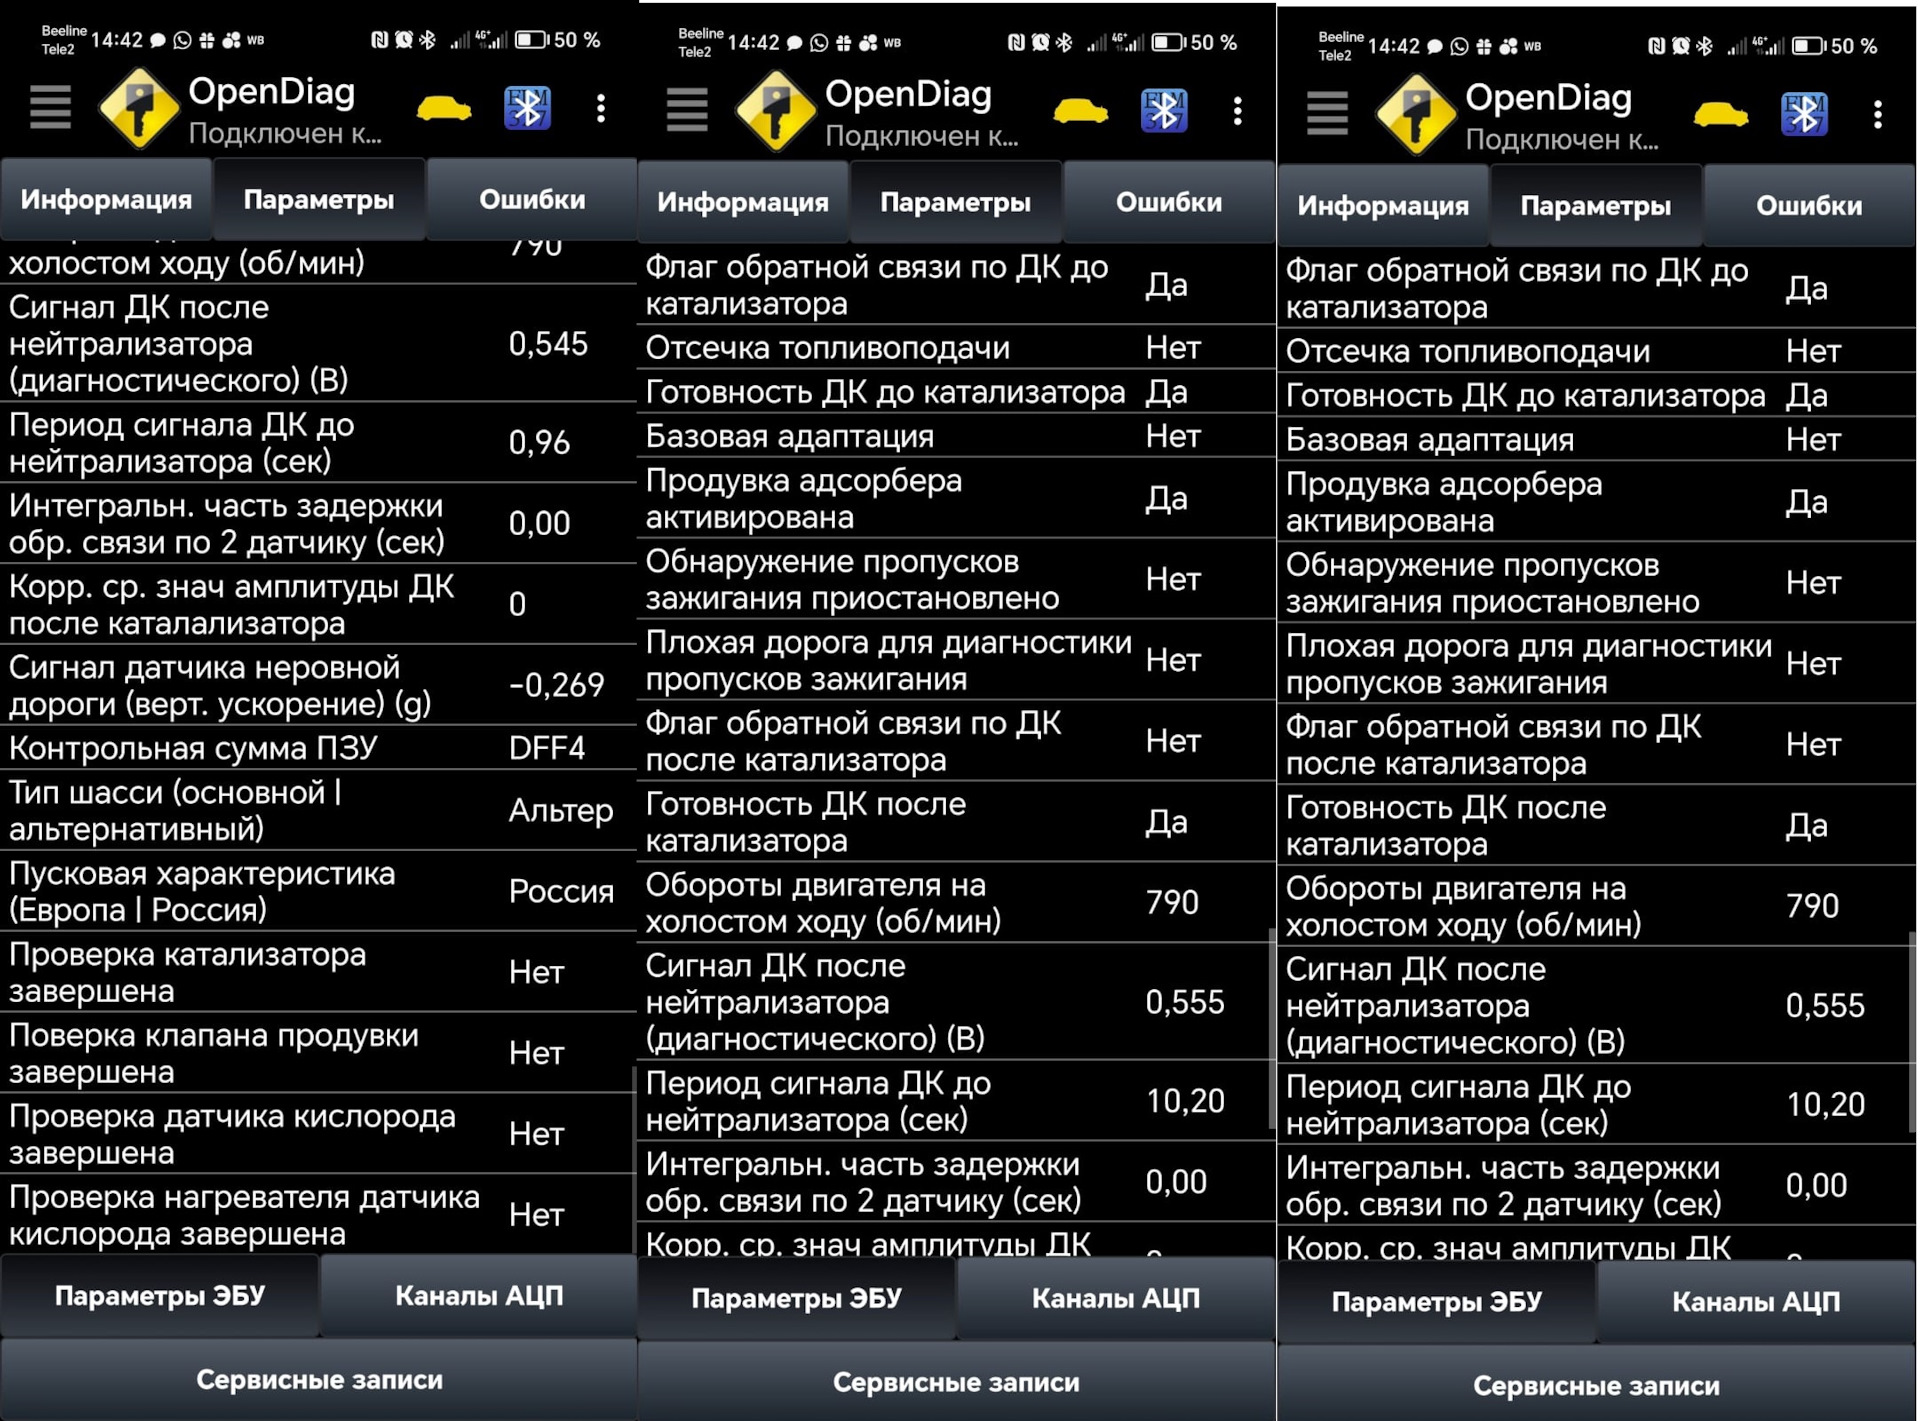Select Параметры tab in right screen
The width and height of the screenshot is (1920, 1421).
coord(1595,206)
